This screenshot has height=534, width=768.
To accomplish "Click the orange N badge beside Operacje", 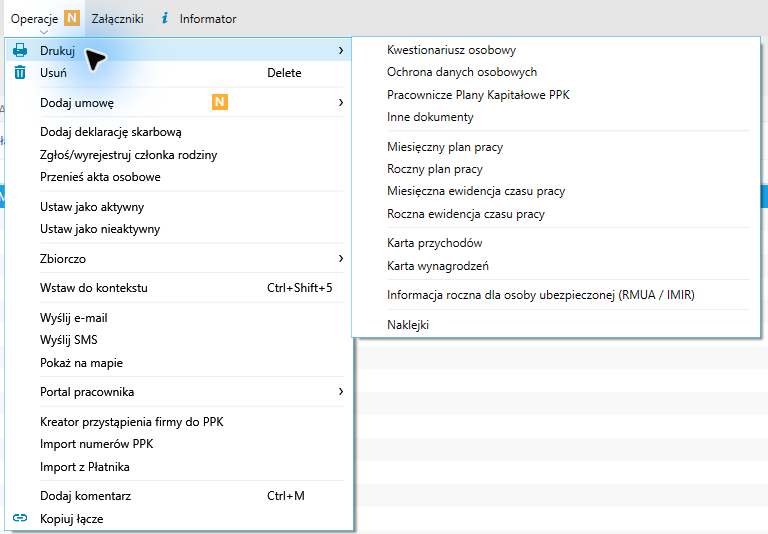I will click(72, 18).
